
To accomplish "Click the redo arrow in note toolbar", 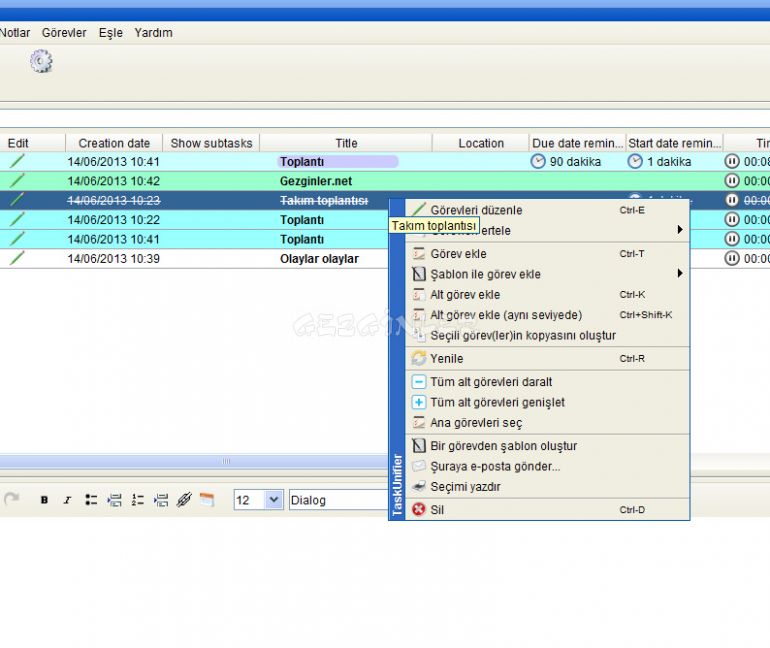I will pyautogui.click(x=12, y=499).
